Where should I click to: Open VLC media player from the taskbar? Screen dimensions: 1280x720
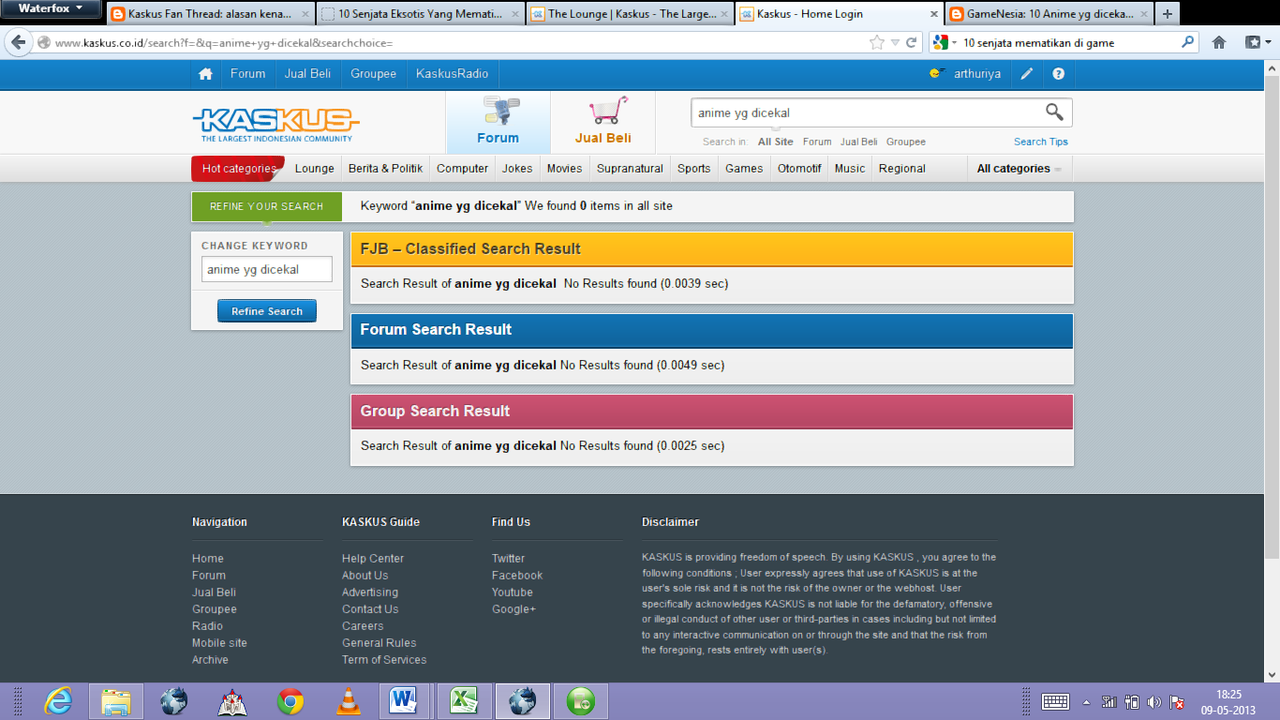(348, 701)
